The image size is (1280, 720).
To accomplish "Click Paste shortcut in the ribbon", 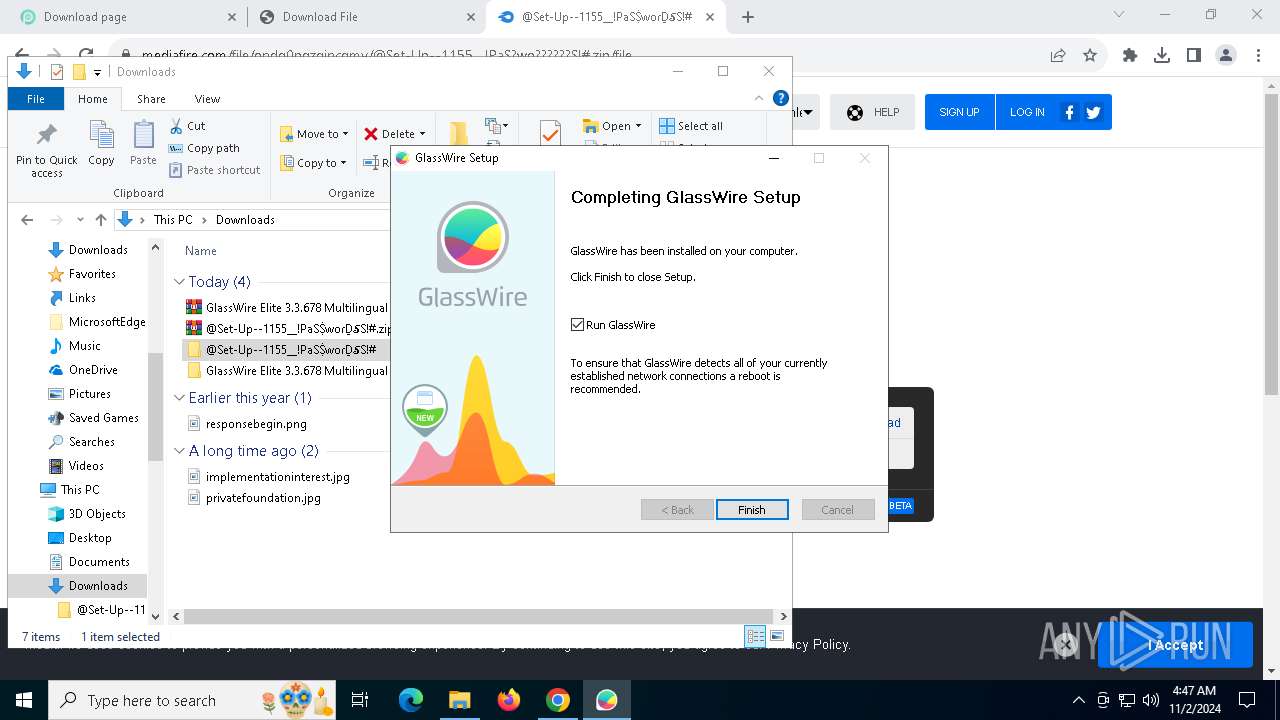I will [x=214, y=170].
